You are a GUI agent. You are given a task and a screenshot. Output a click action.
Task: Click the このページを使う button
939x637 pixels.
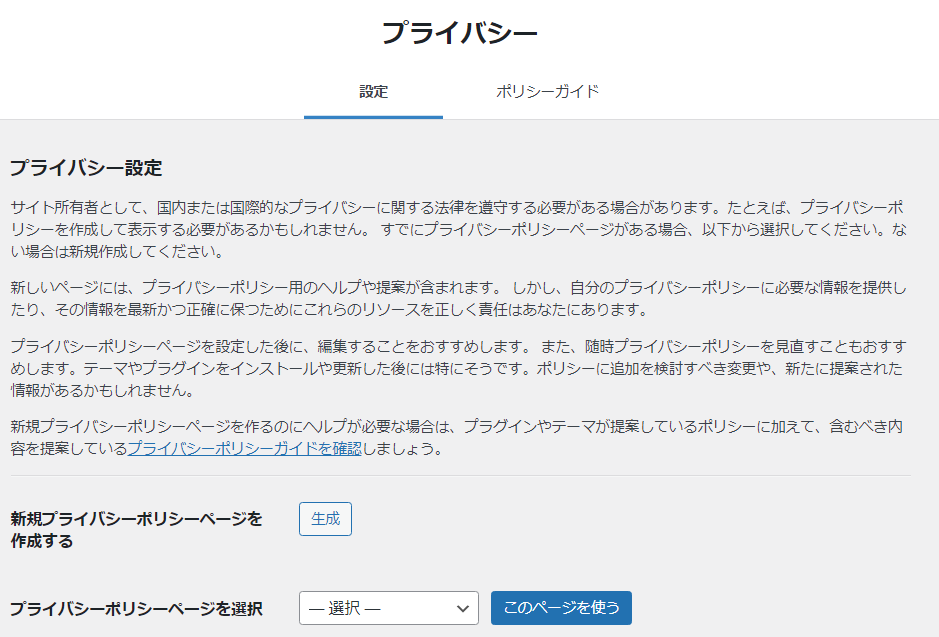coord(561,608)
